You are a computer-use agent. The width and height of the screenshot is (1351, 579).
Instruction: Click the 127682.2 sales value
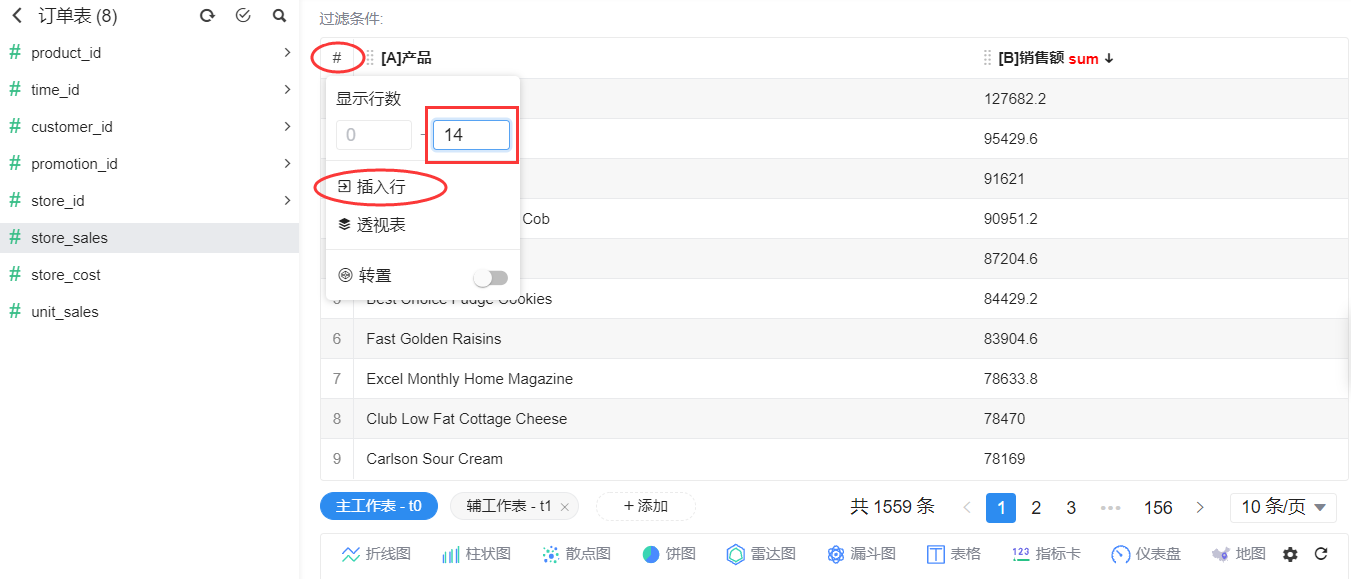pos(1014,99)
